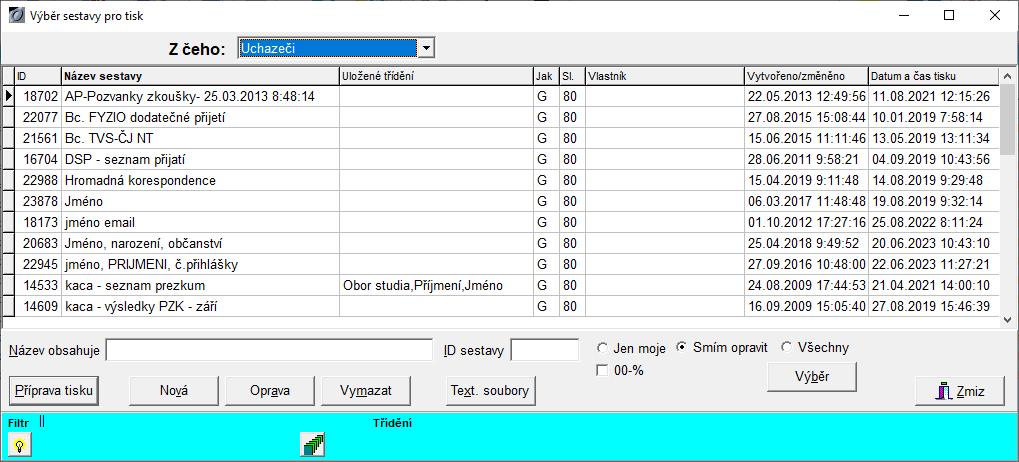Image resolution: width=1019 pixels, height=462 pixels.
Task: Focus the Název obsahuje text field
Action: pos(269,350)
